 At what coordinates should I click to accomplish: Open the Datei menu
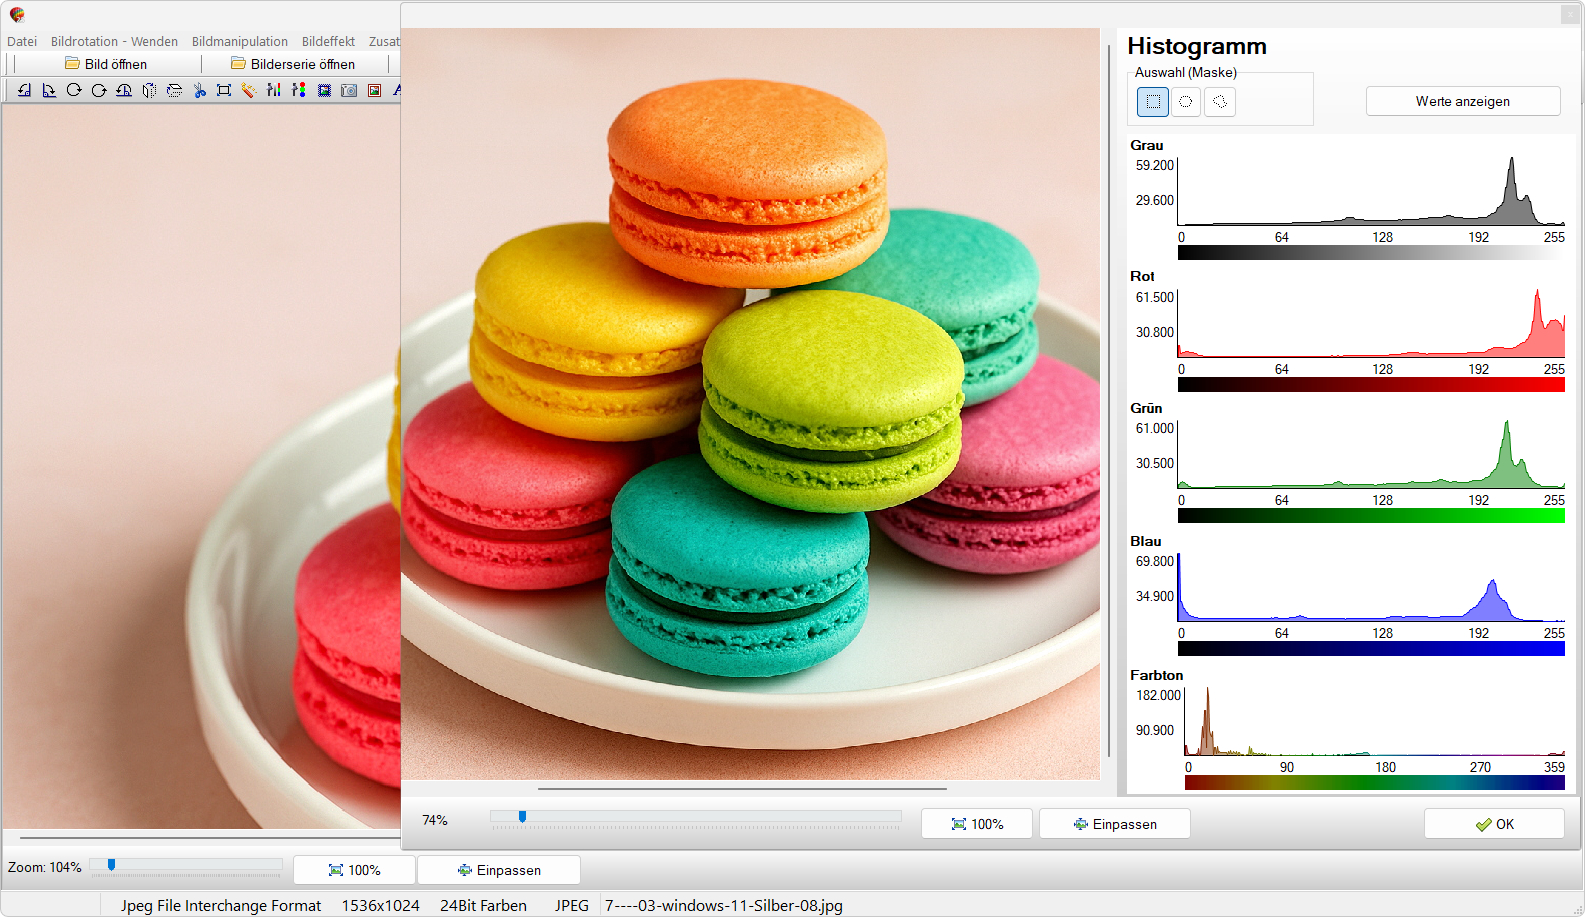(x=22, y=41)
